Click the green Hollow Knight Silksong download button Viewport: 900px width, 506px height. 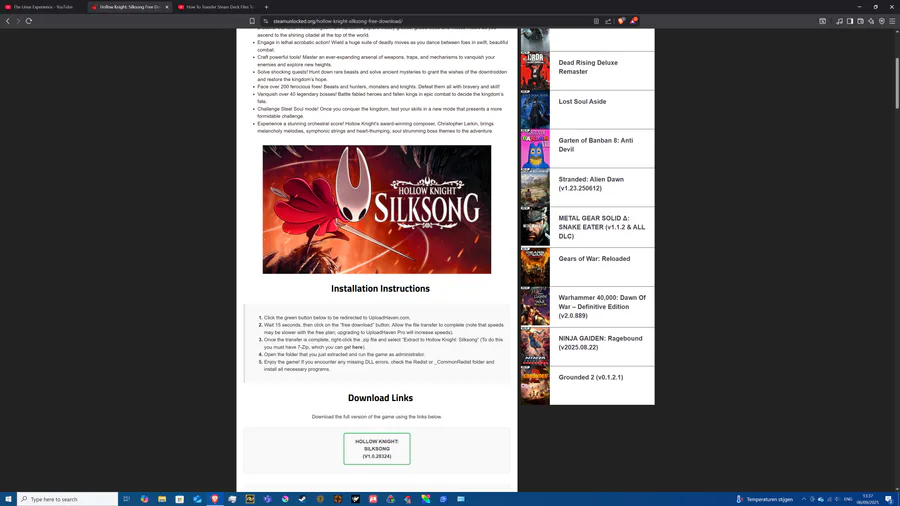click(x=377, y=449)
